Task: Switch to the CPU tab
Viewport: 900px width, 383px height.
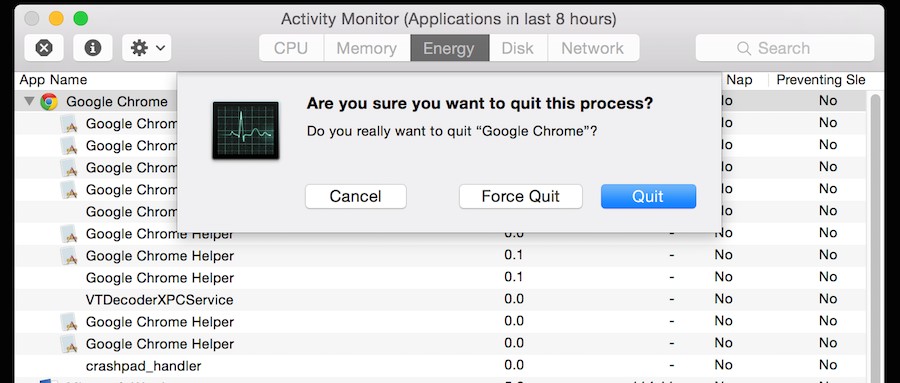Action: click(x=291, y=48)
